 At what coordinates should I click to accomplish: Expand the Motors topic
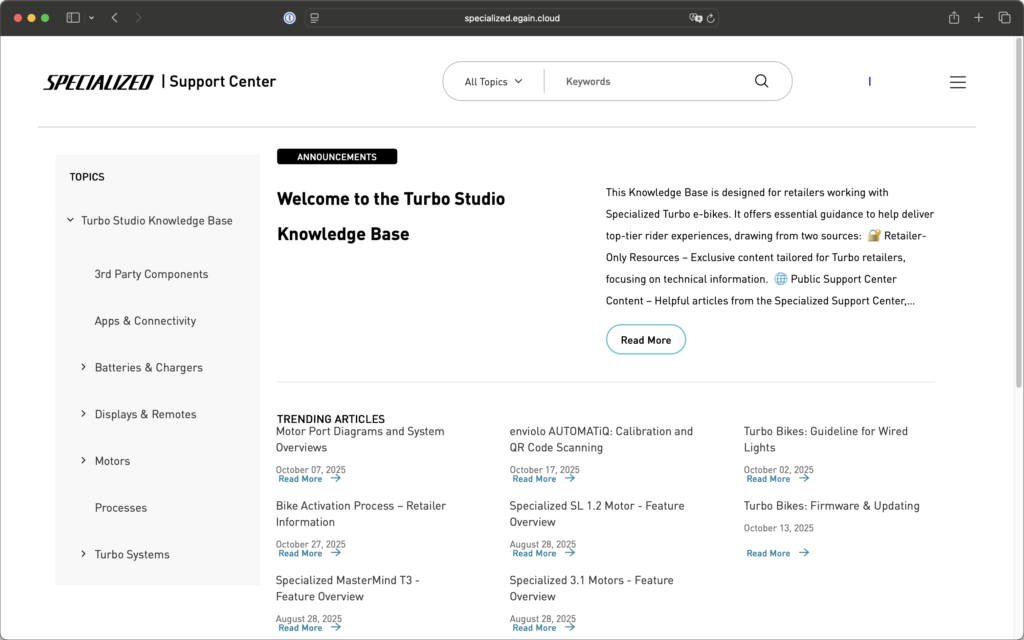(x=84, y=461)
